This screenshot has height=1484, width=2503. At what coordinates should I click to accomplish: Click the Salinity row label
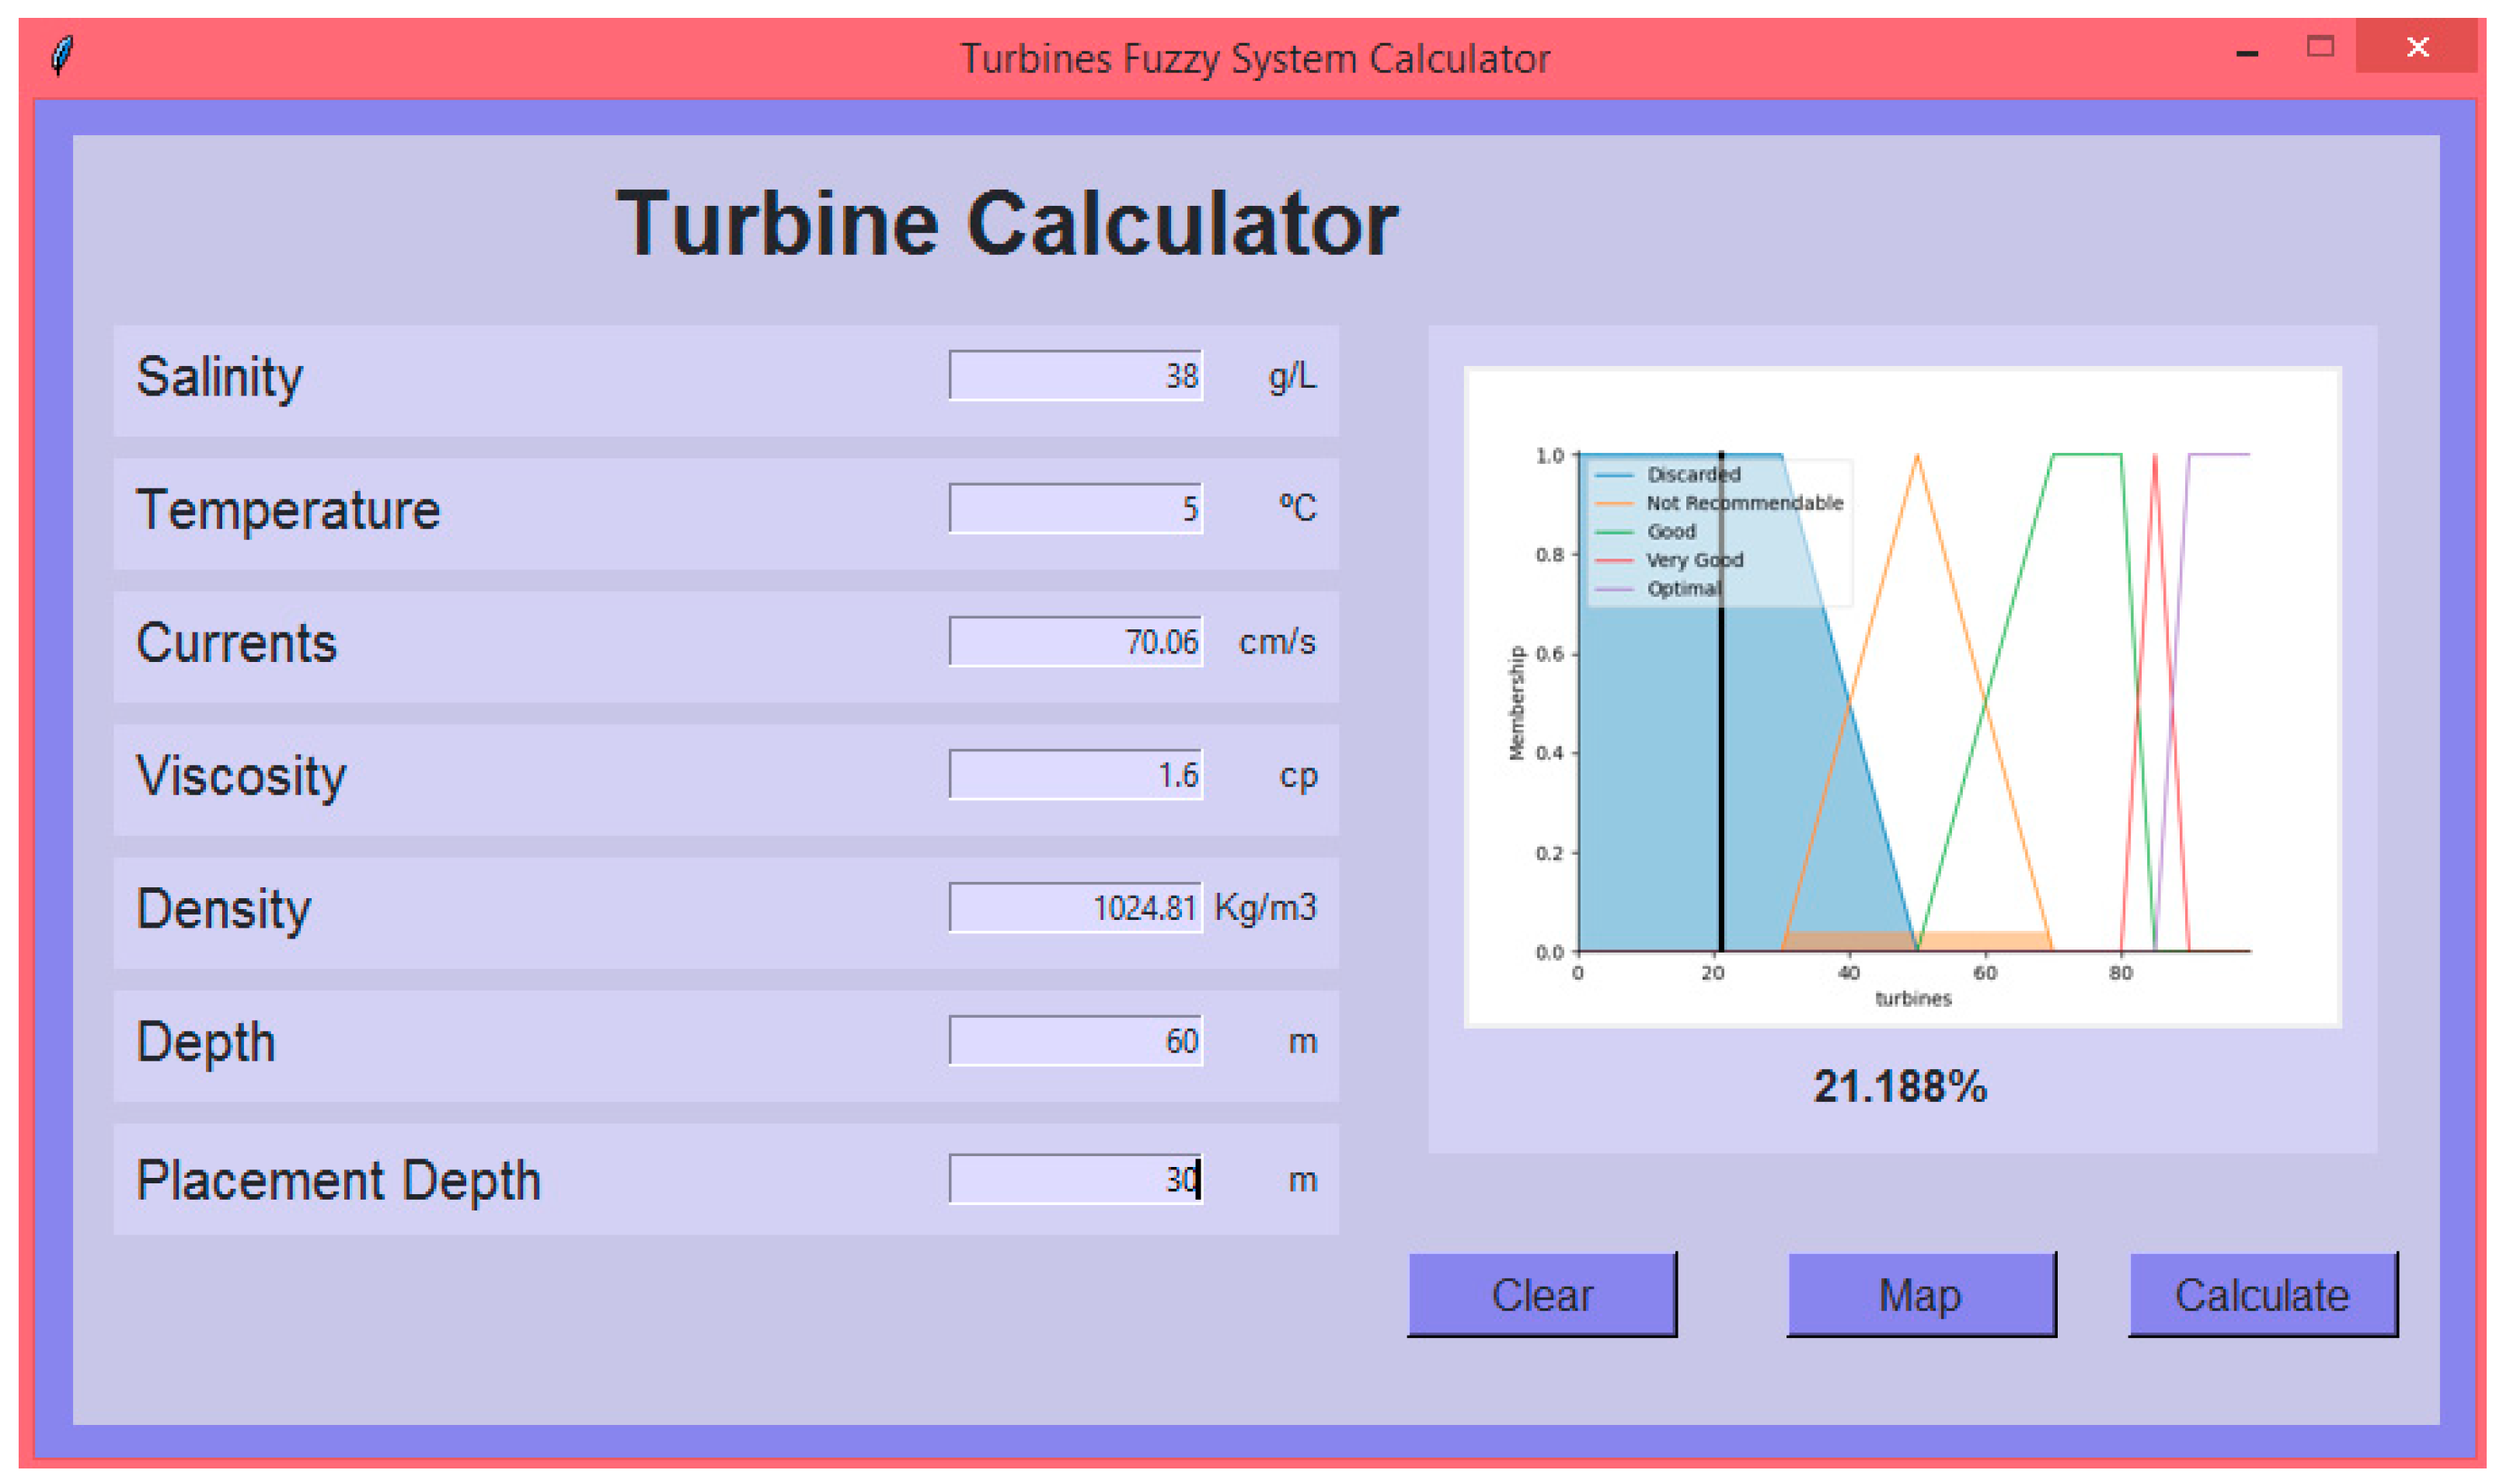point(220,378)
